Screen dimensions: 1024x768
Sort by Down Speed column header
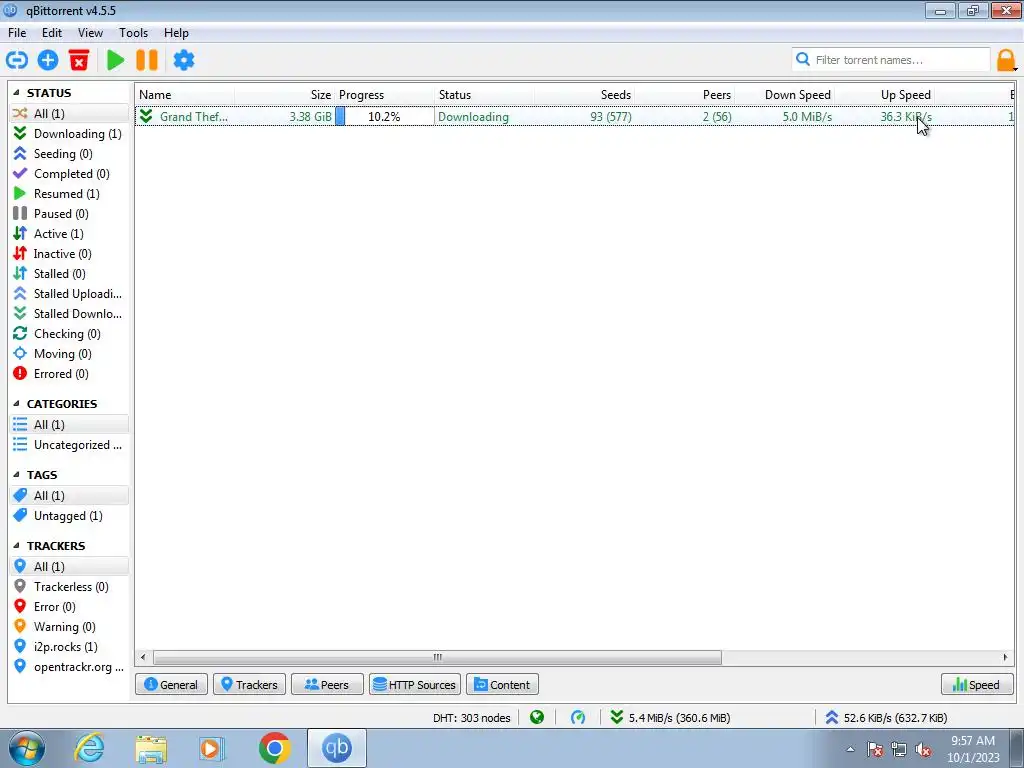pos(785,95)
